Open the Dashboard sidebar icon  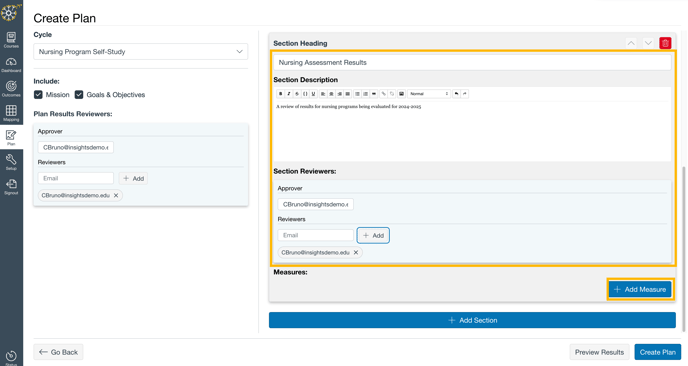pos(11,64)
